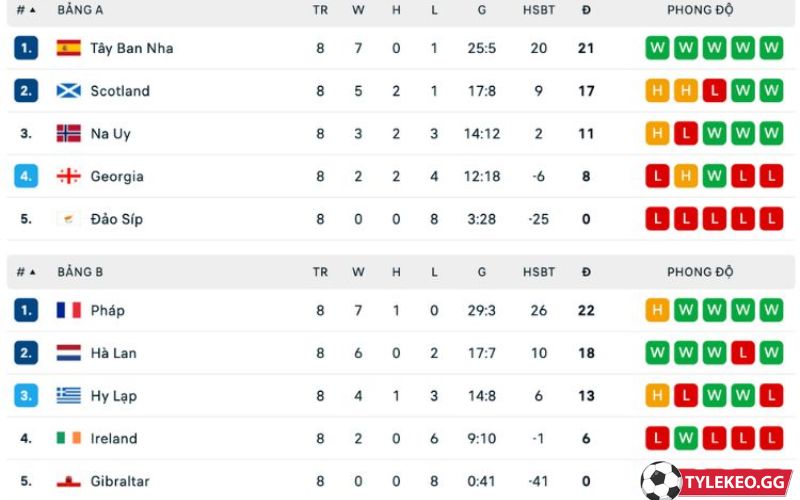Viewport: 800px width, 500px height.
Task: Open the Tây Ban Nha team link
Action: (132, 48)
